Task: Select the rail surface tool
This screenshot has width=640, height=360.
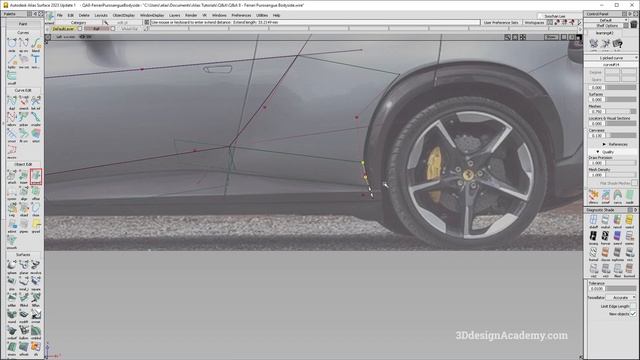Action: (24, 283)
